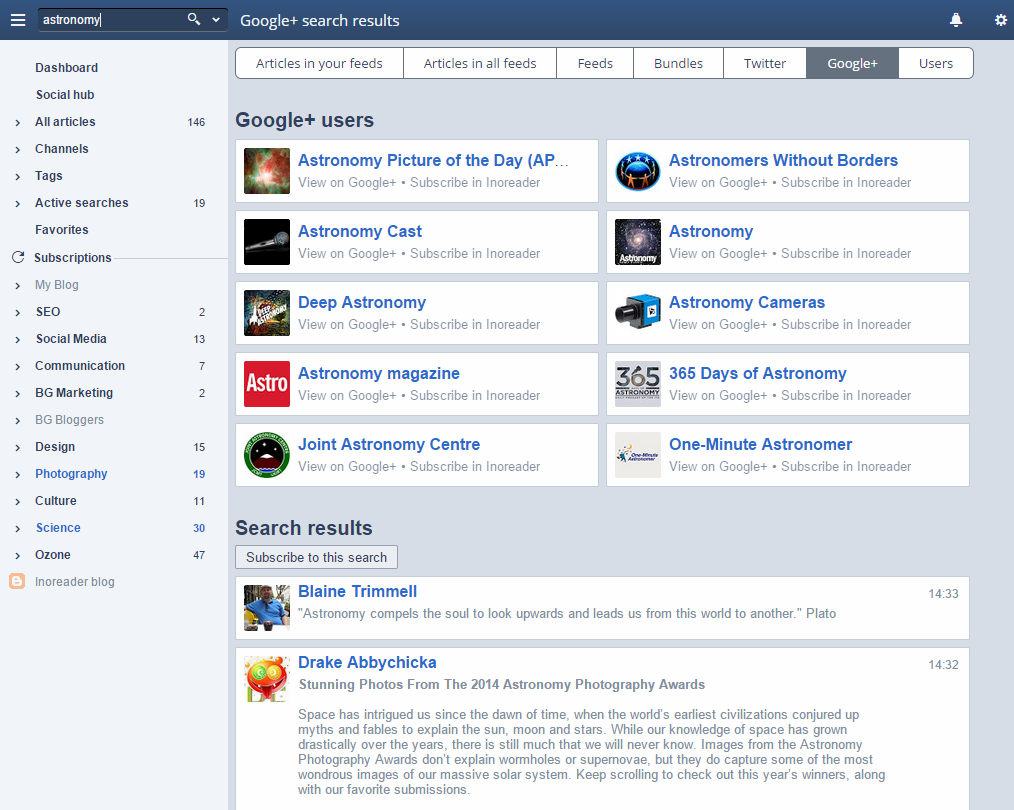1014x810 pixels.
Task: Click the Science unread count 30
Action: (199, 528)
